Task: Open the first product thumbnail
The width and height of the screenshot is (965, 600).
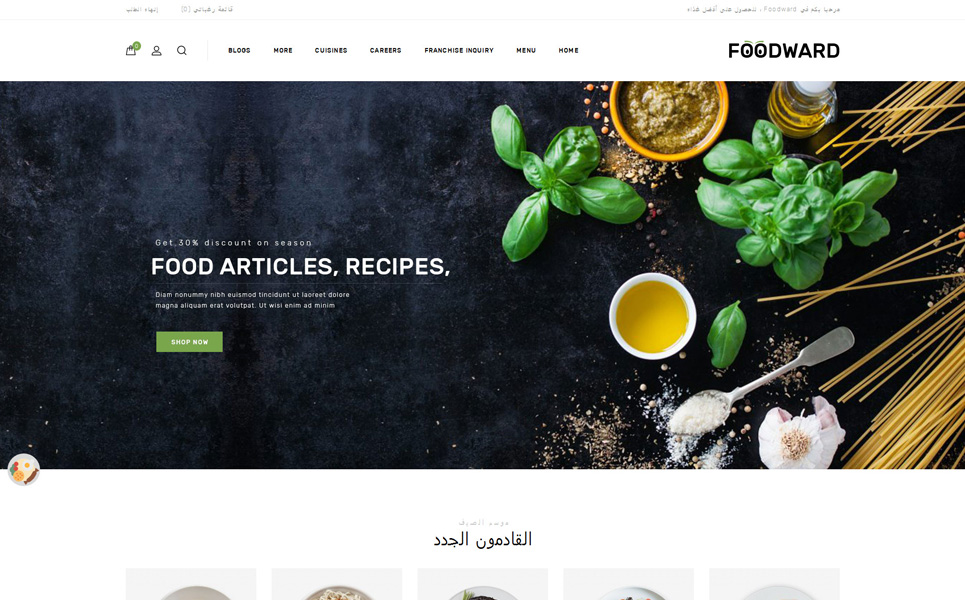Action: pos(191,584)
